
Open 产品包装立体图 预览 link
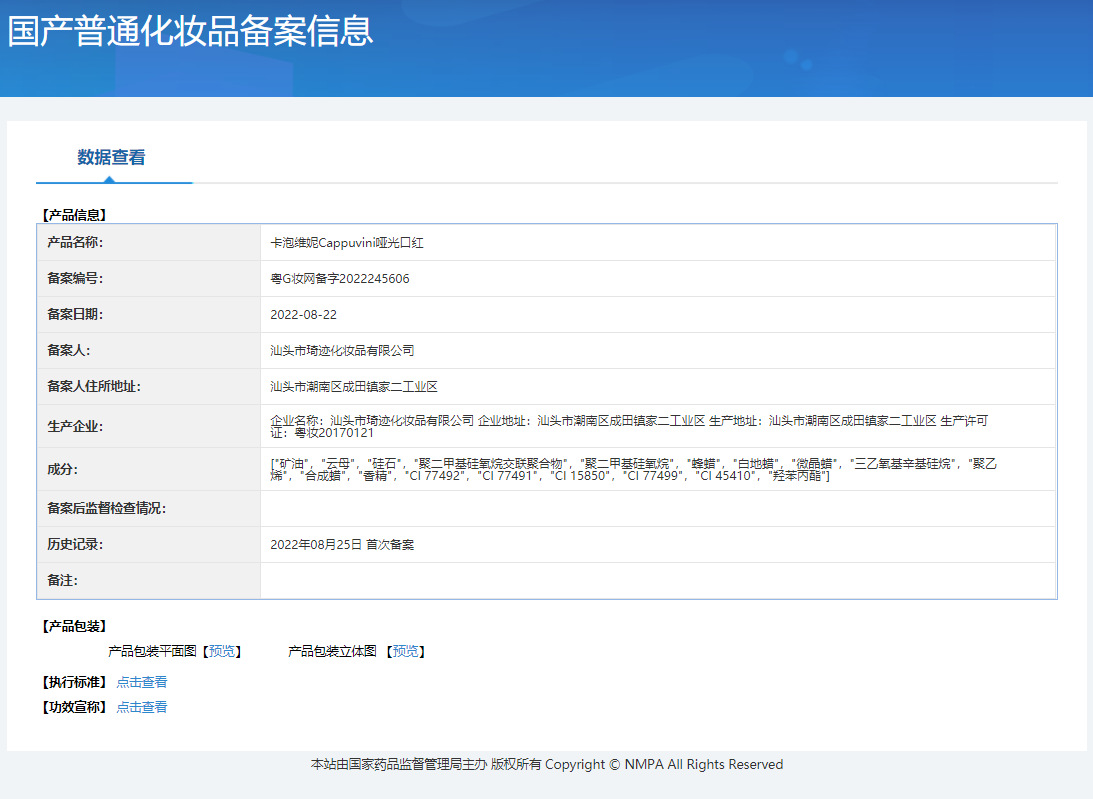click(x=405, y=651)
